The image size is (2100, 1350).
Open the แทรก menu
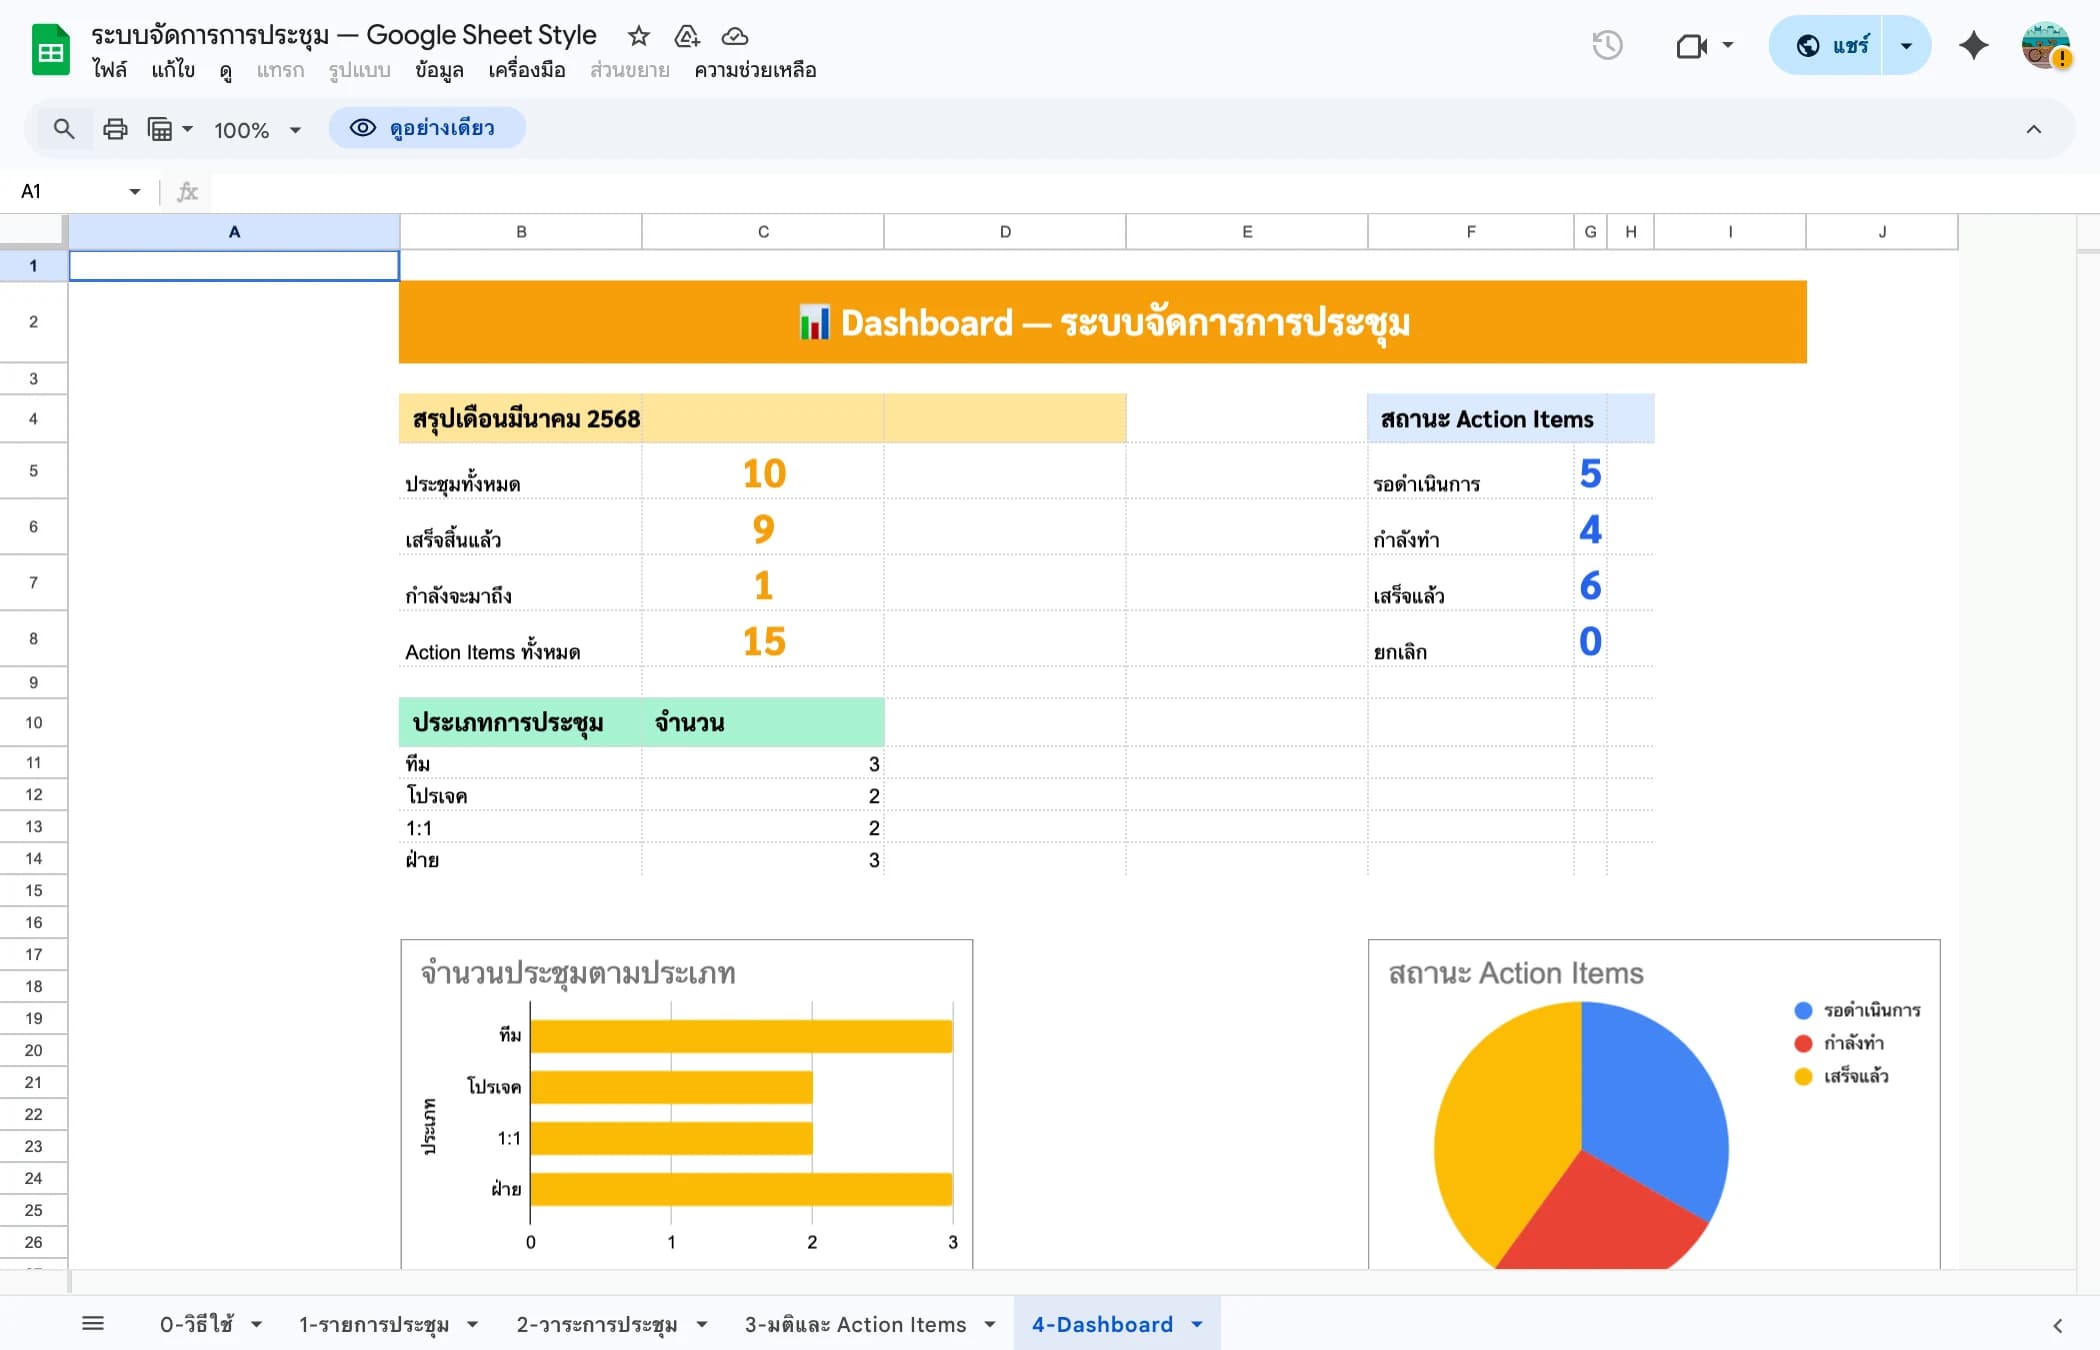(280, 70)
